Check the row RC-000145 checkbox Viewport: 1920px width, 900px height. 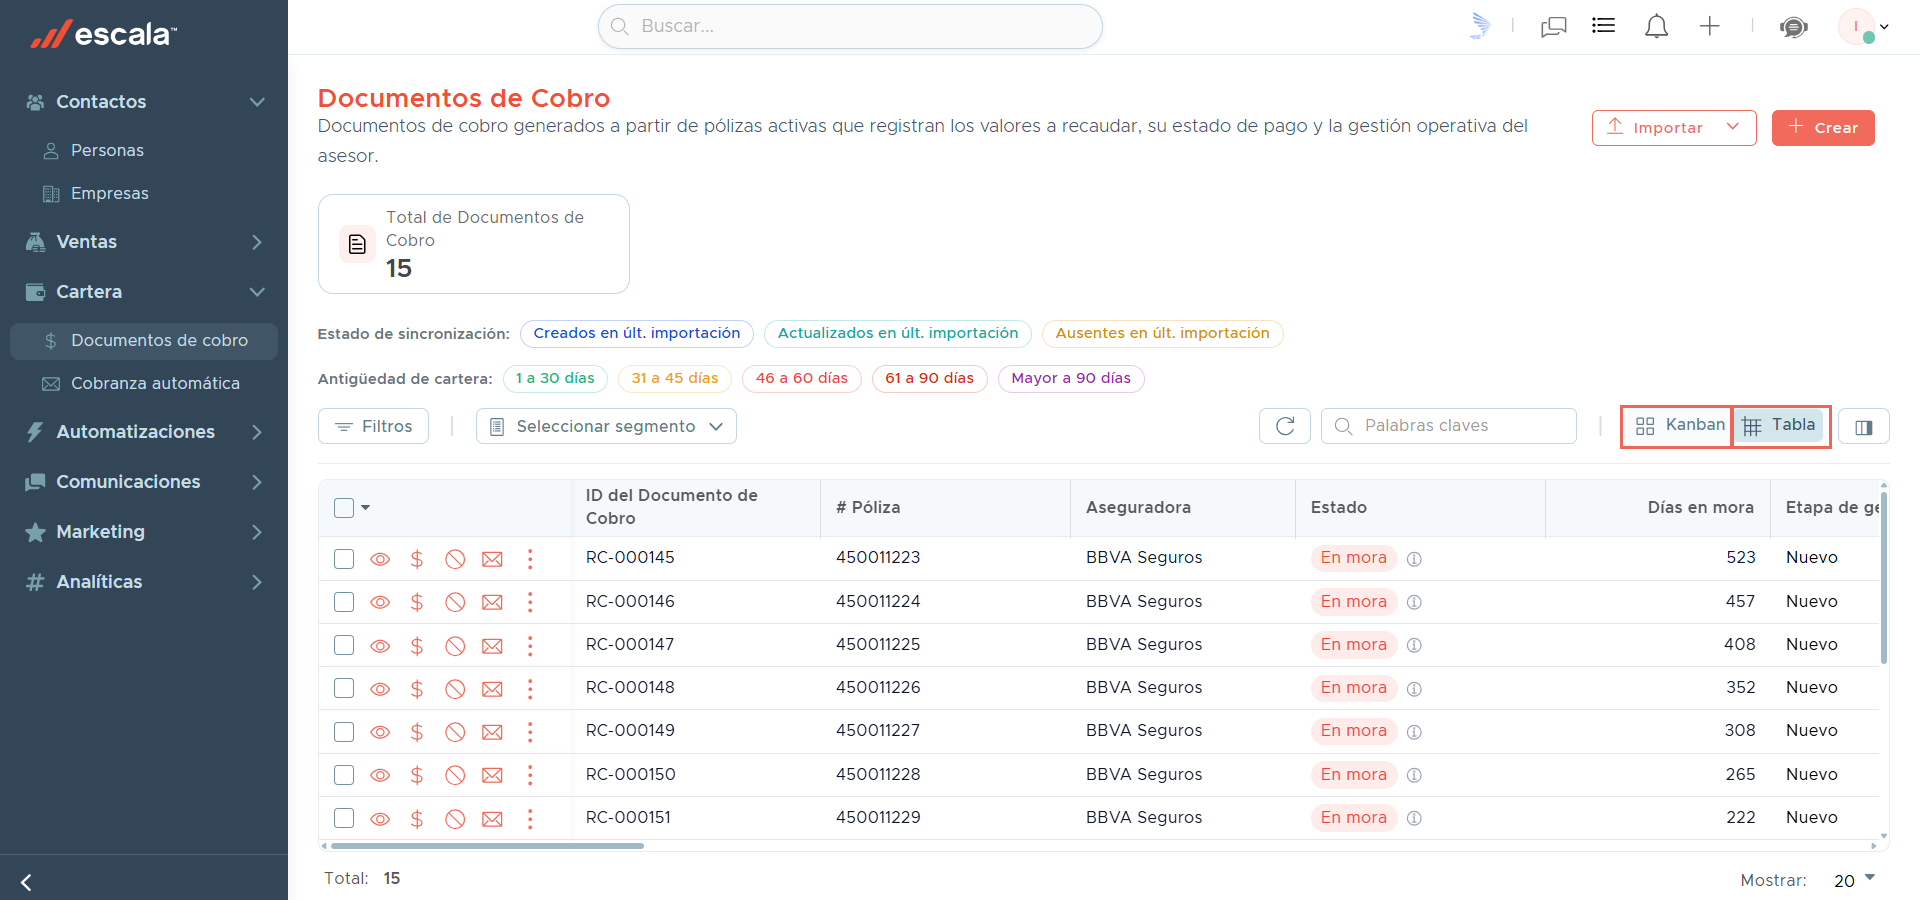pyautogui.click(x=344, y=559)
